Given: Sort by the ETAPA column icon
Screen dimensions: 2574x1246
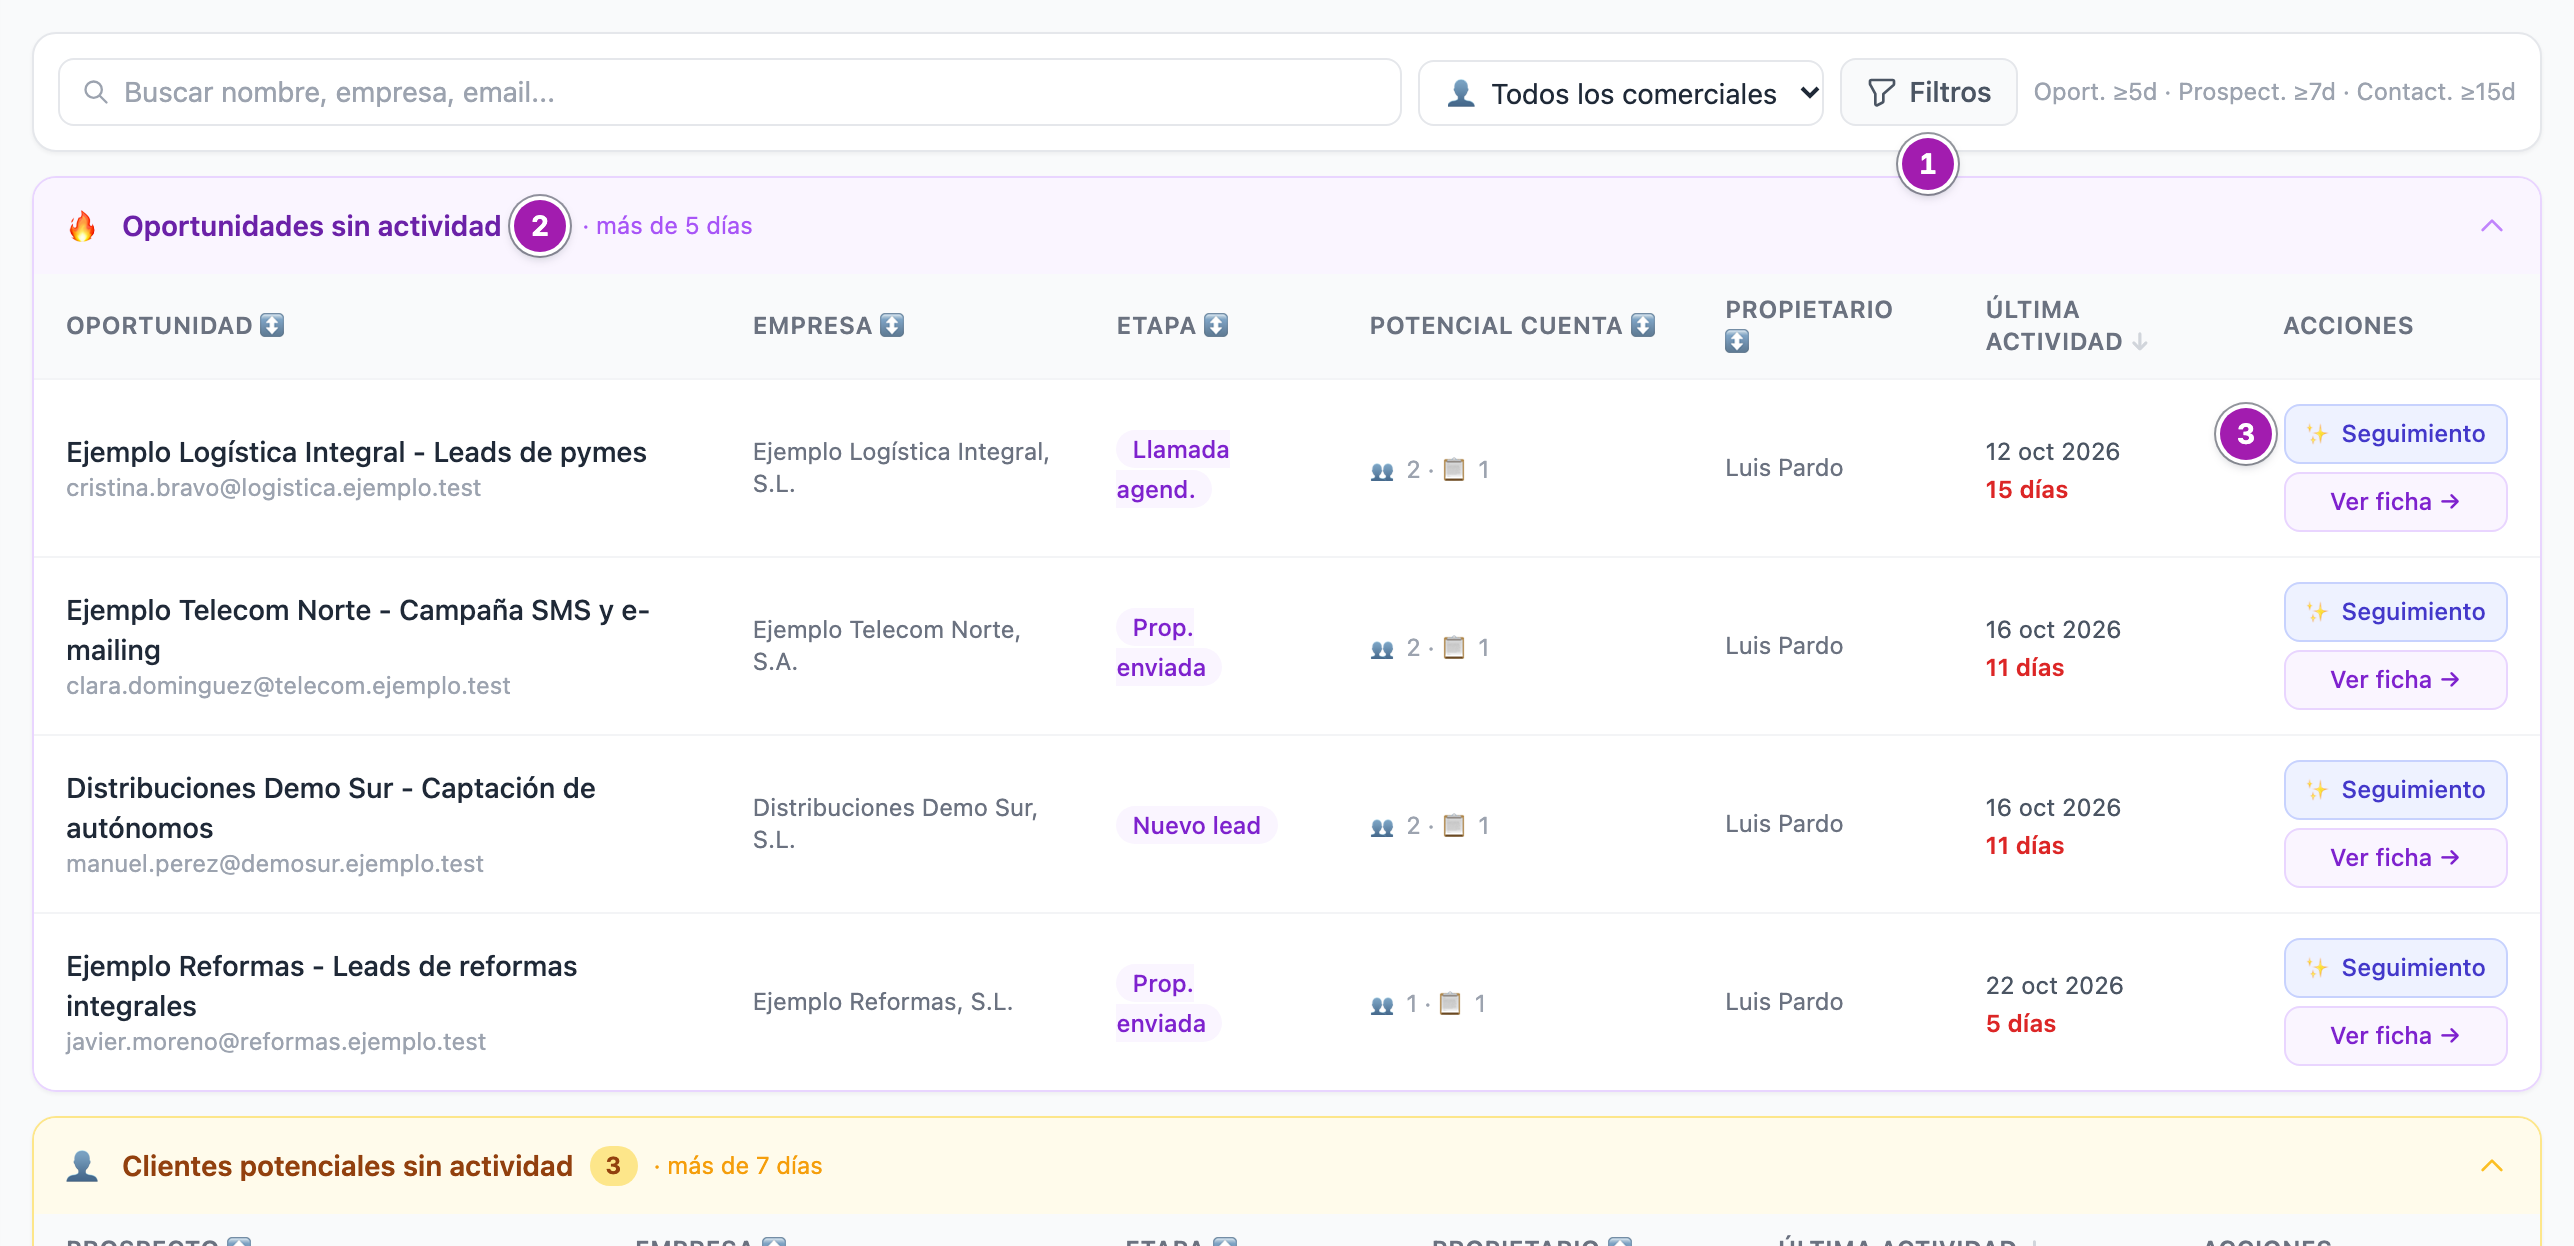Looking at the screenshot, I should pyautogui.click(x=1216, y=325).
